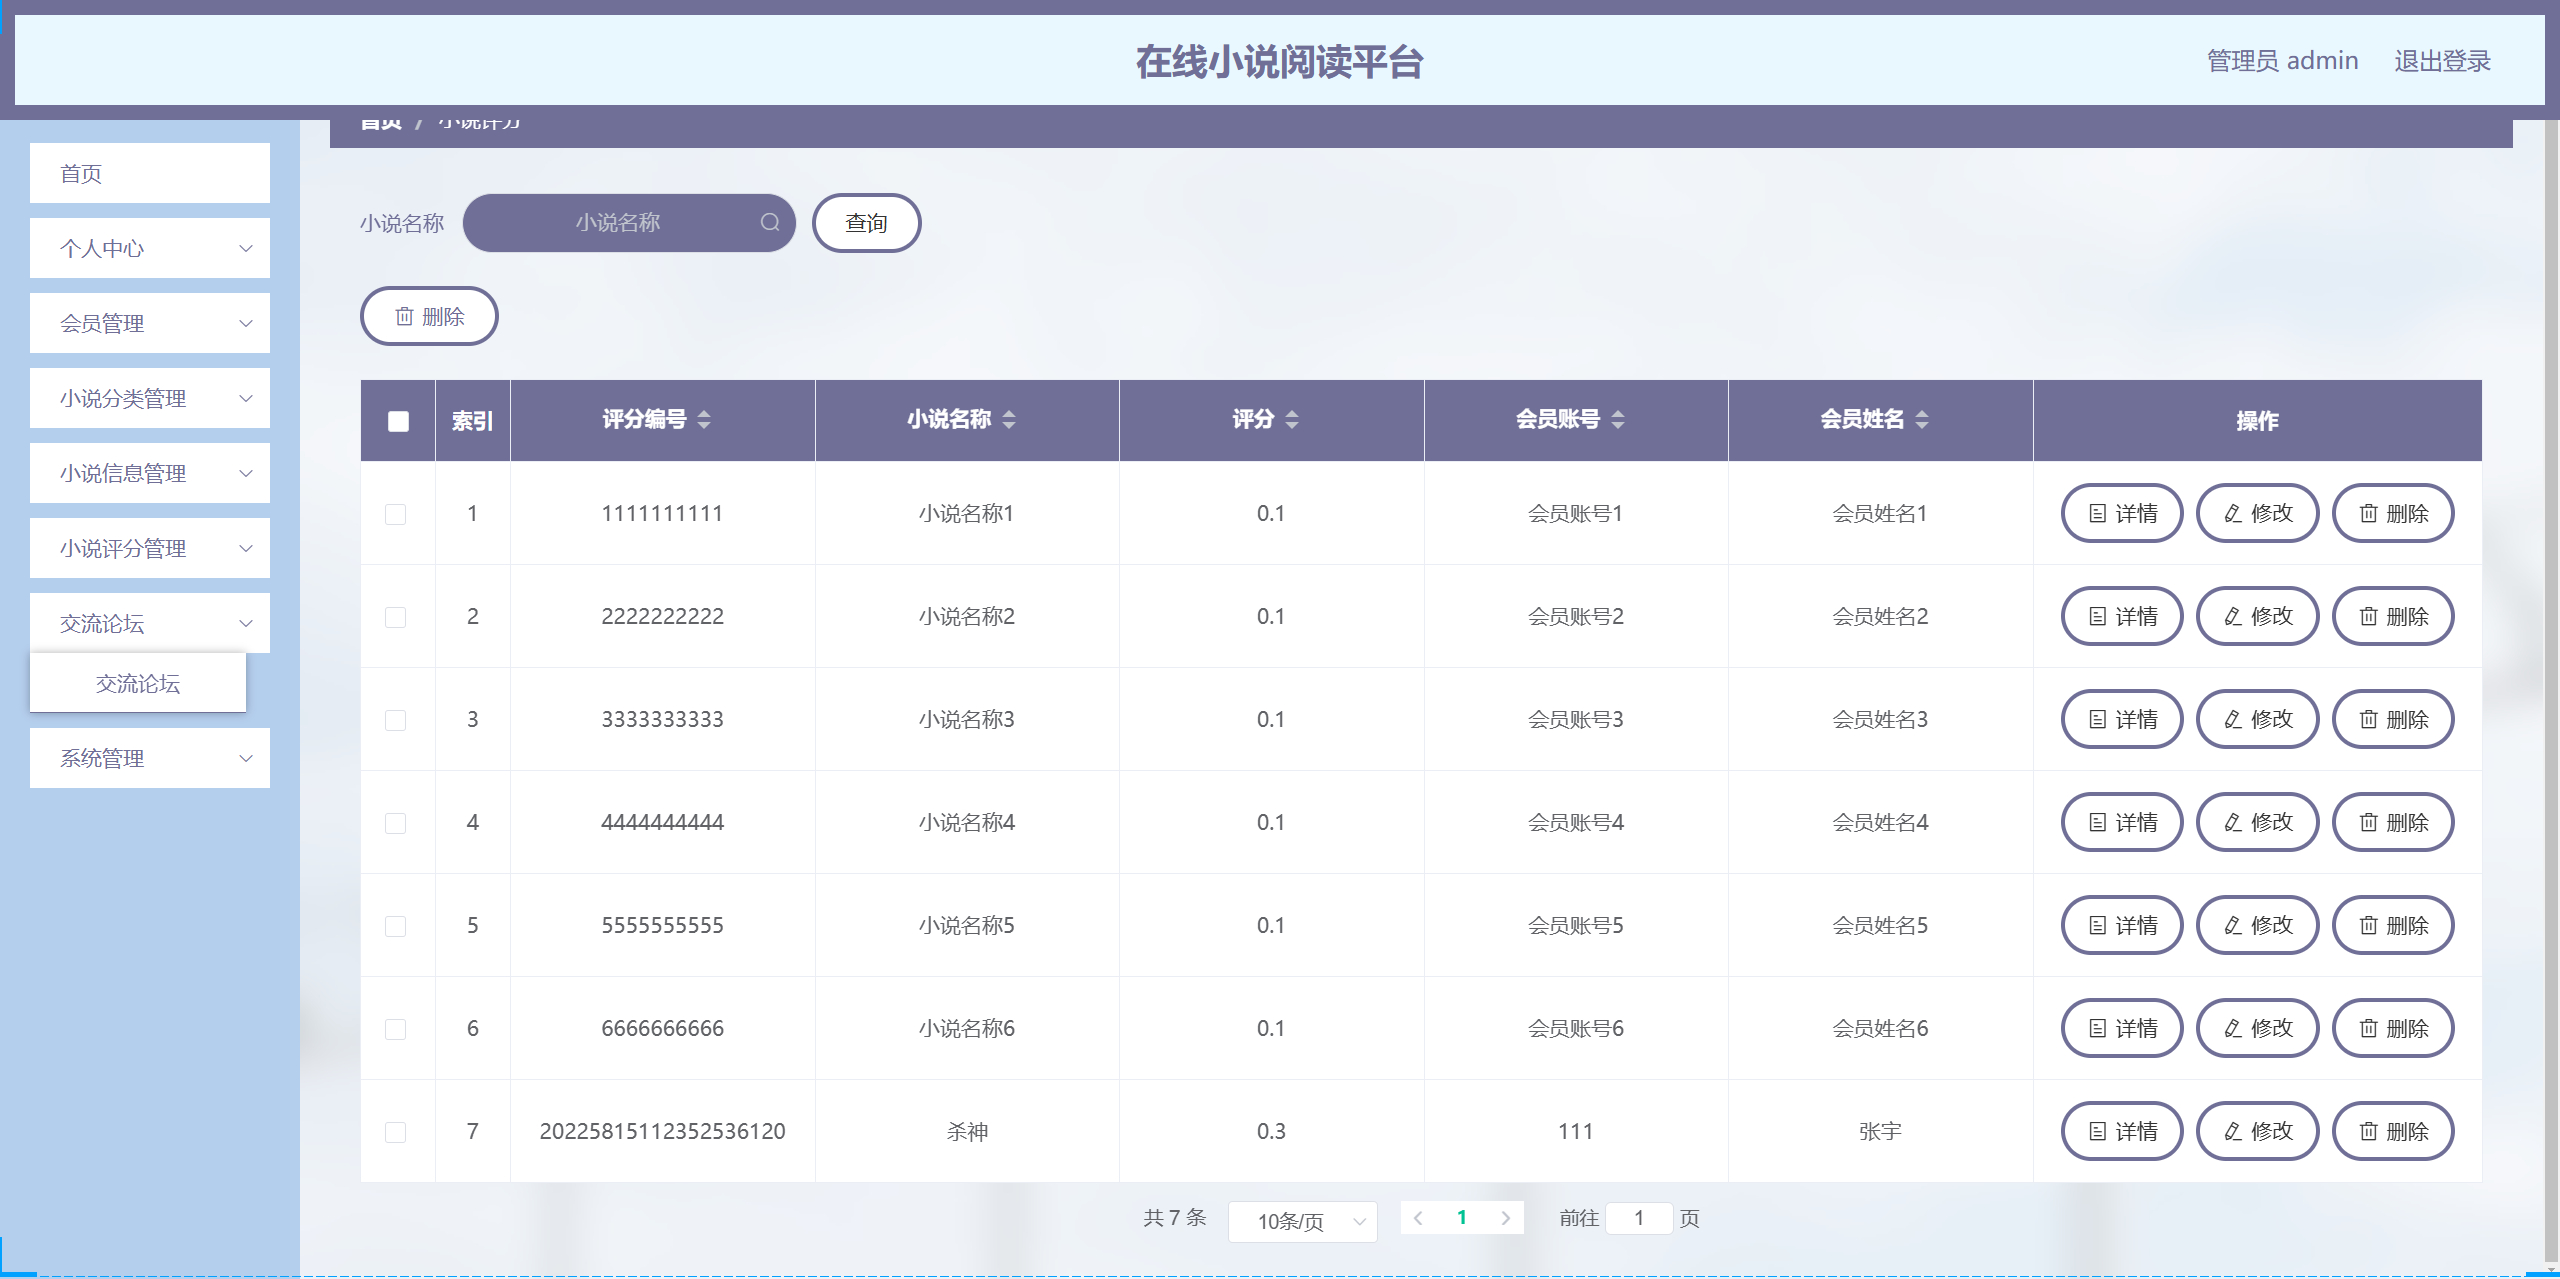Sort by 会员姓名 column arrows
Image resolution: width=2560 pixels, height=1279 pixels.
point(1922,420)
